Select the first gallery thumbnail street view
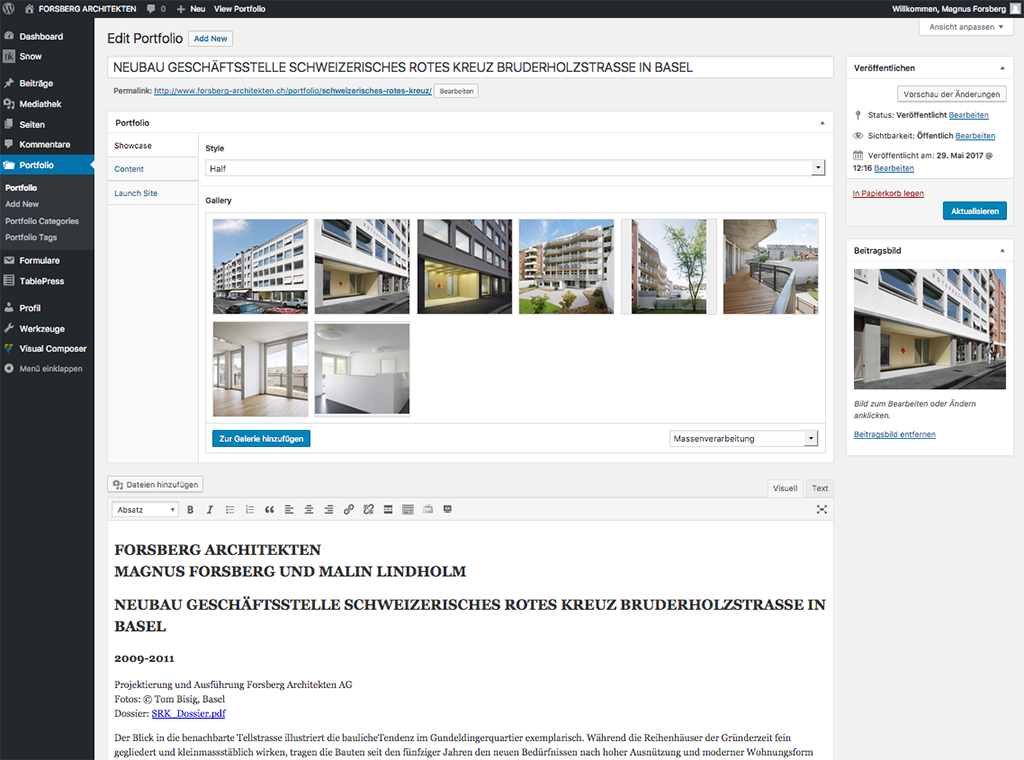The height and width of the screenshot is (760, 1024). [260, 266]
